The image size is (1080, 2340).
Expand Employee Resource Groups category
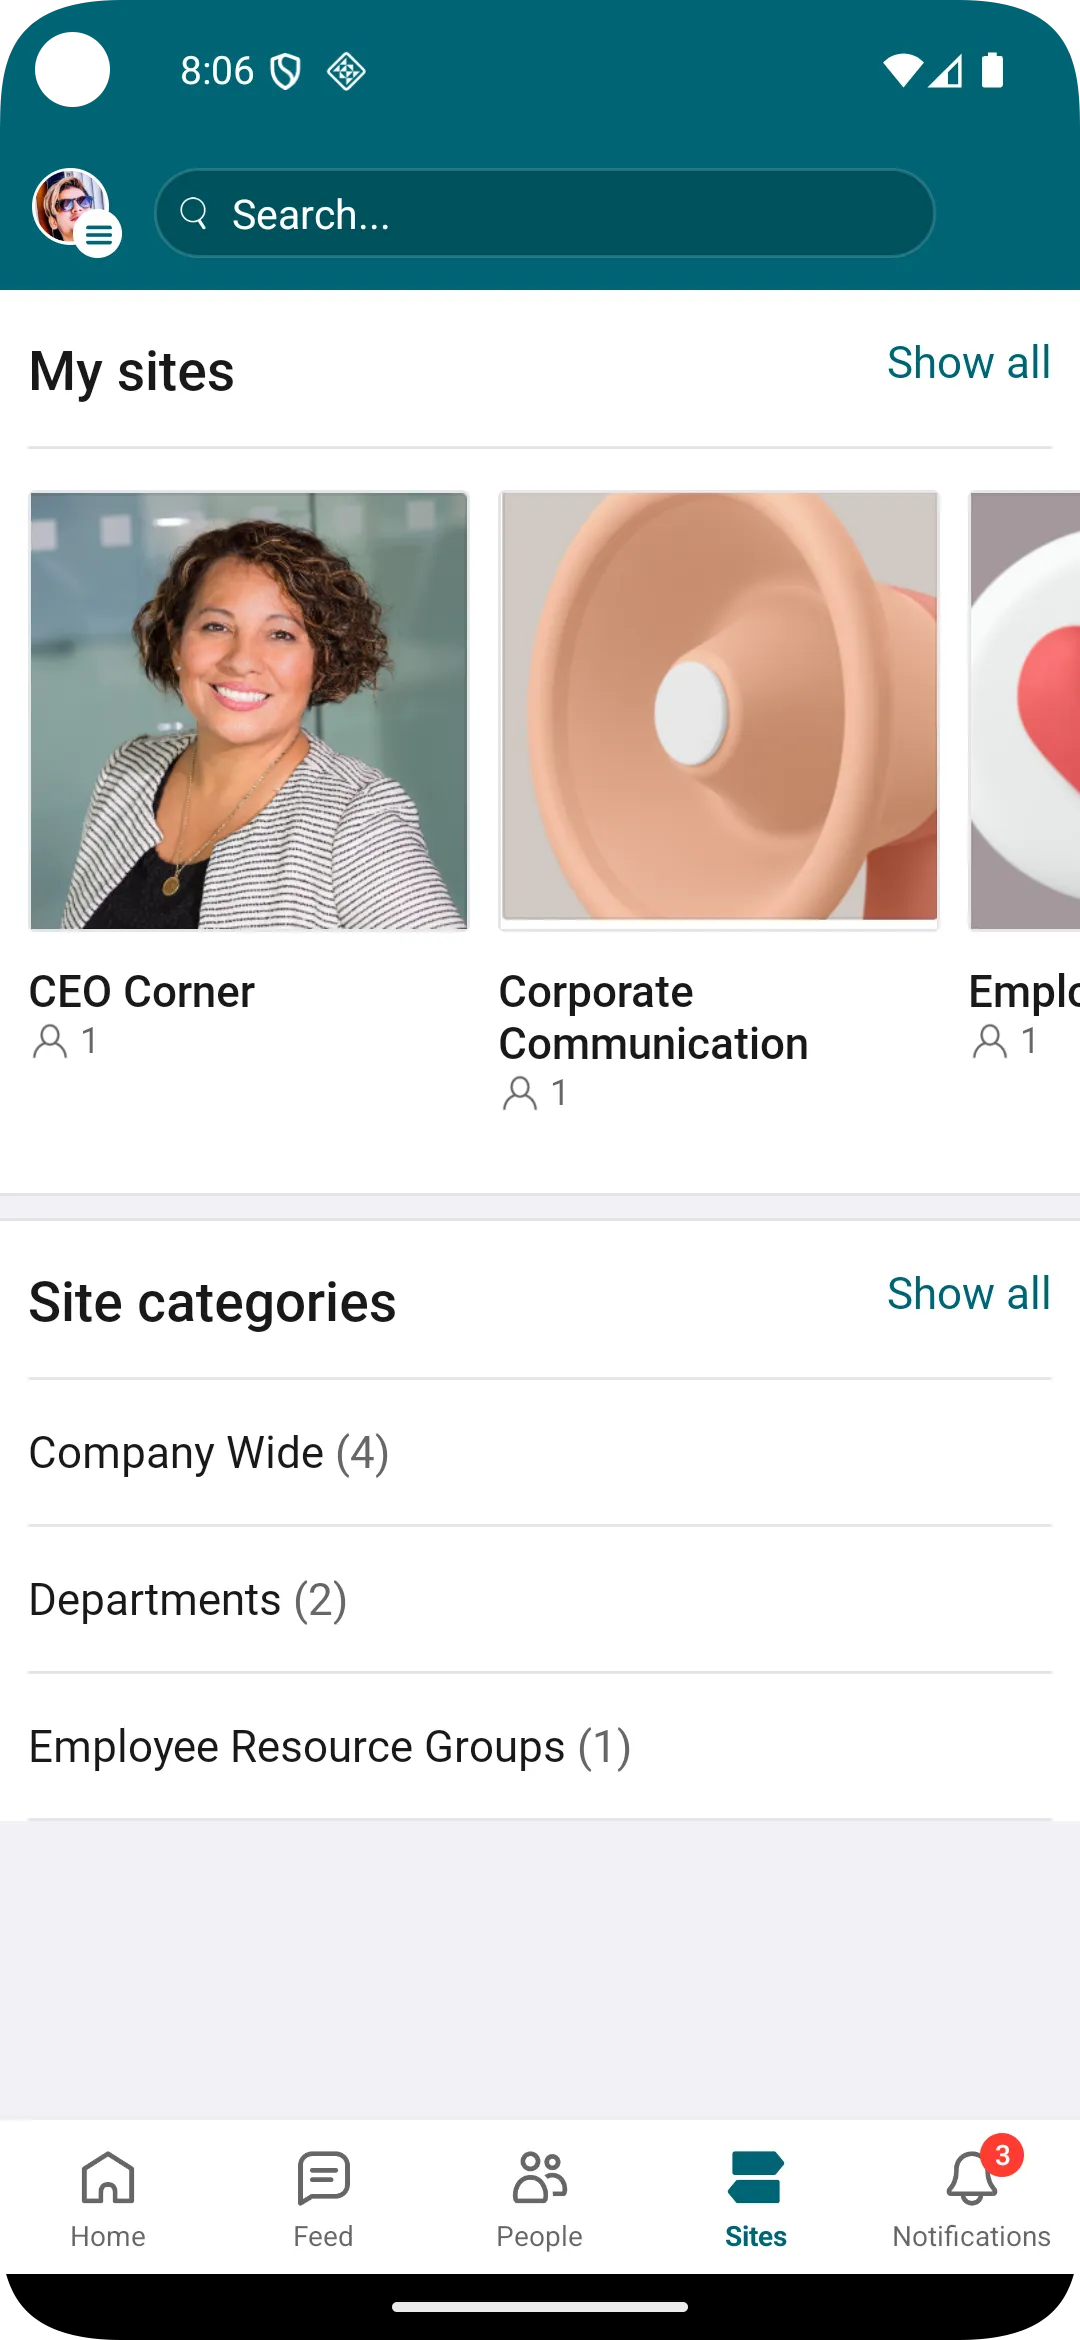click(330, 1747)
